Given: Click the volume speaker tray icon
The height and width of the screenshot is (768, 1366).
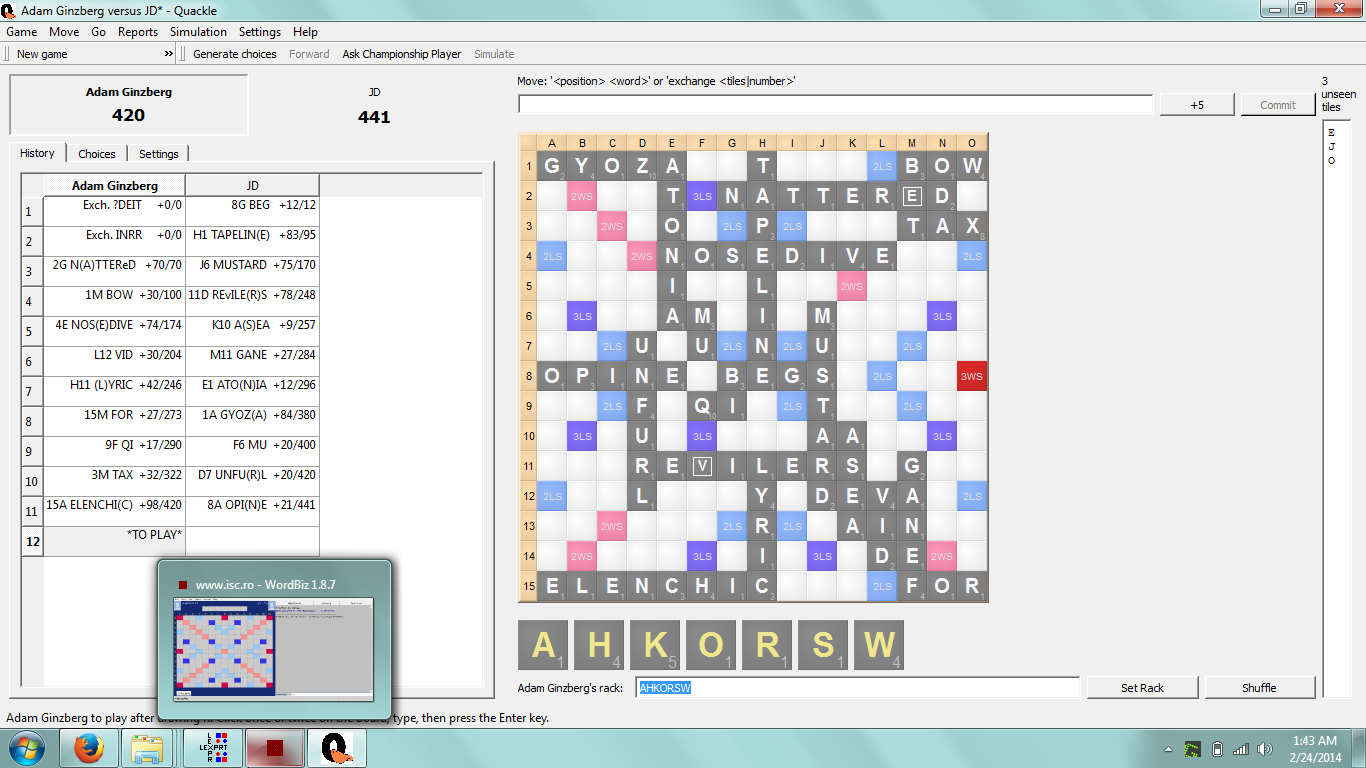Looking at the screenshot, I should tap(1264, 749).
